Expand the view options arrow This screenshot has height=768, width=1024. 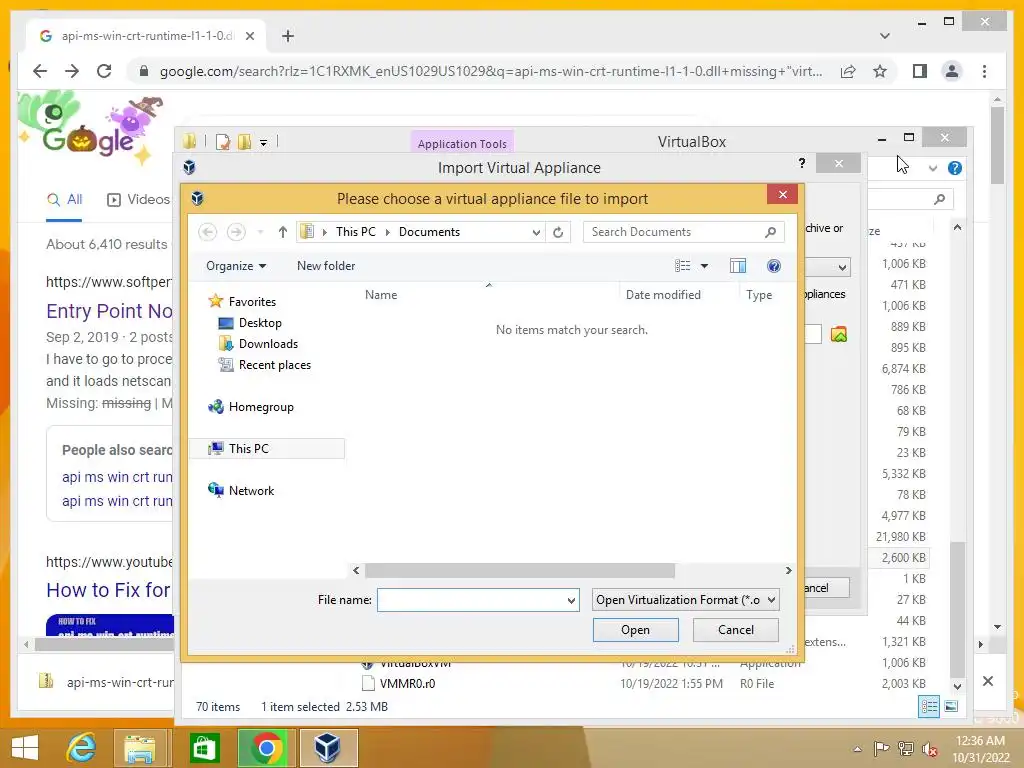point(704,266)
